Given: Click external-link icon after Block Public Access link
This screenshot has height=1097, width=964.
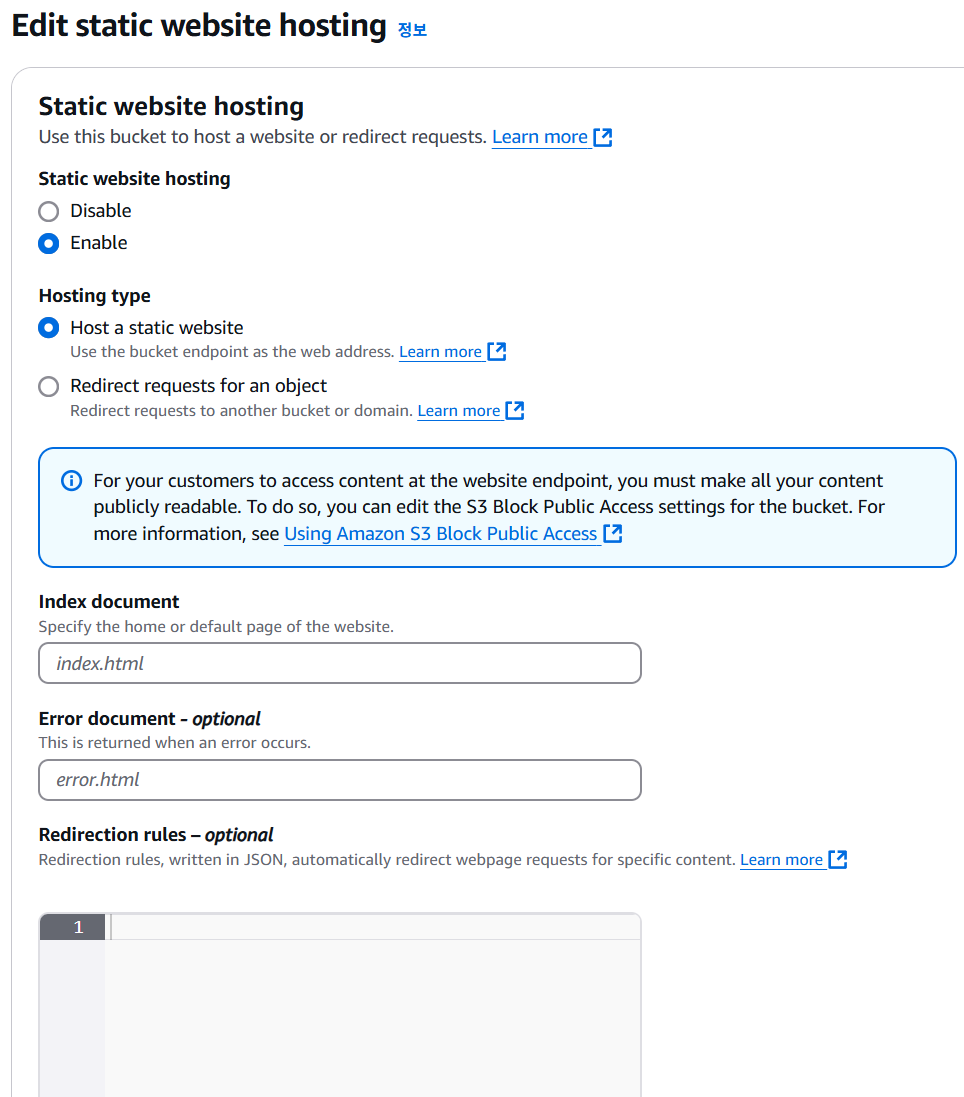Looking at the screenshot, I should tap(613, 533).
